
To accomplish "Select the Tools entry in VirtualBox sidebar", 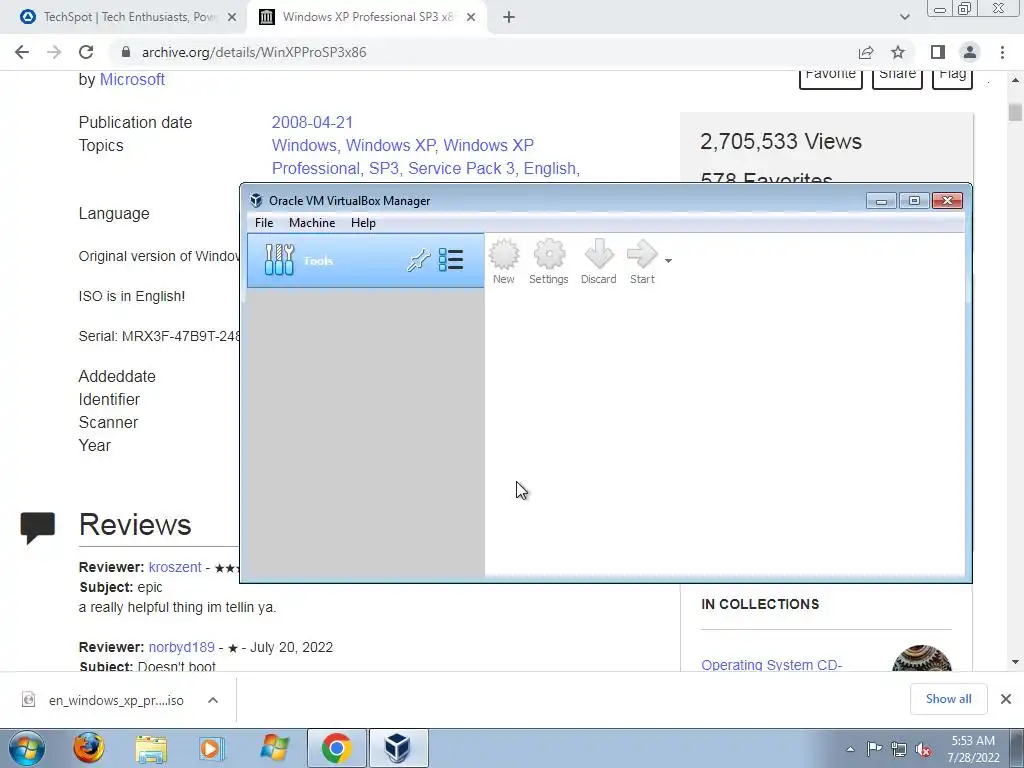I will pos(365,261).
